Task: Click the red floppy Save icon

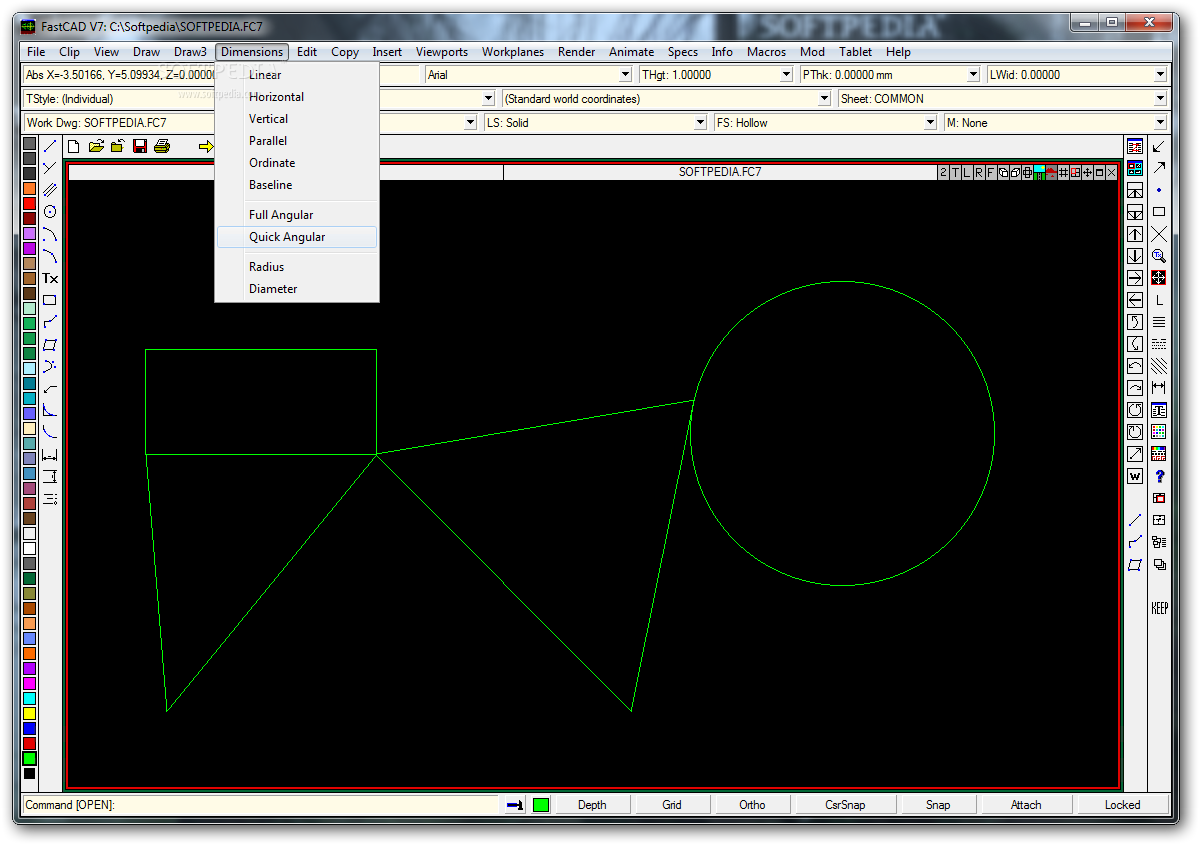Action: click(140, 147)
